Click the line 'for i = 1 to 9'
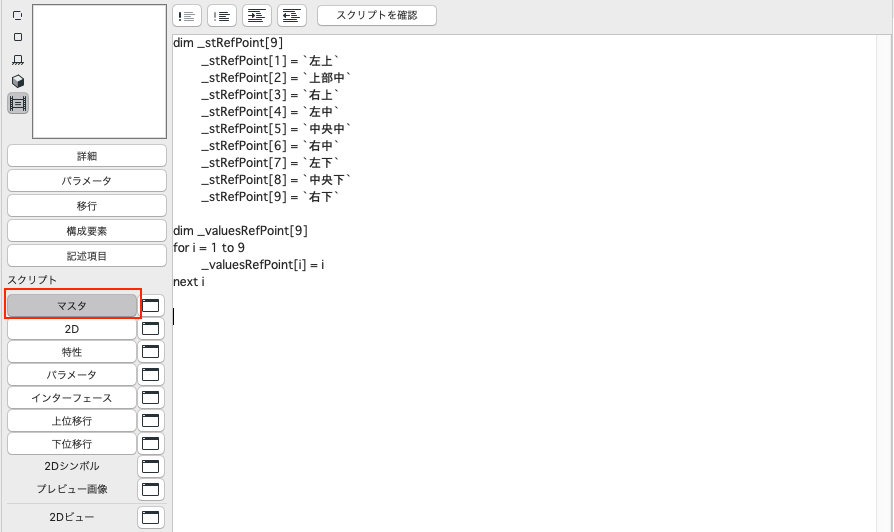This screenshot has height=532, width=894. (x=209, y=248)
